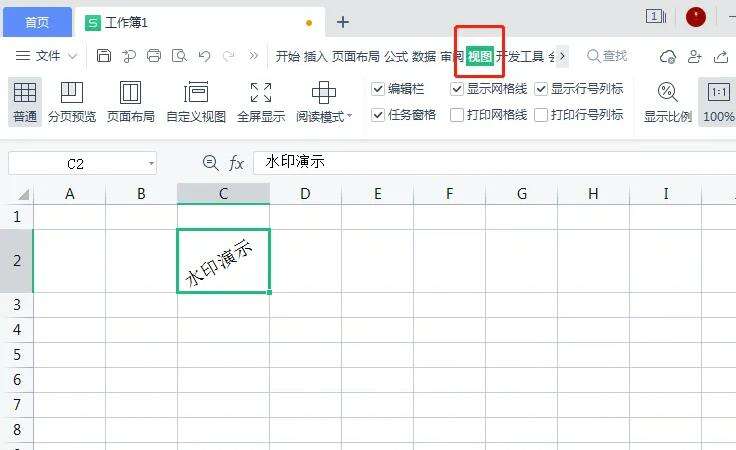Open the 开发工具 ribbon tab
Screen dimensions: 736x450
click(x=520, y=57)
